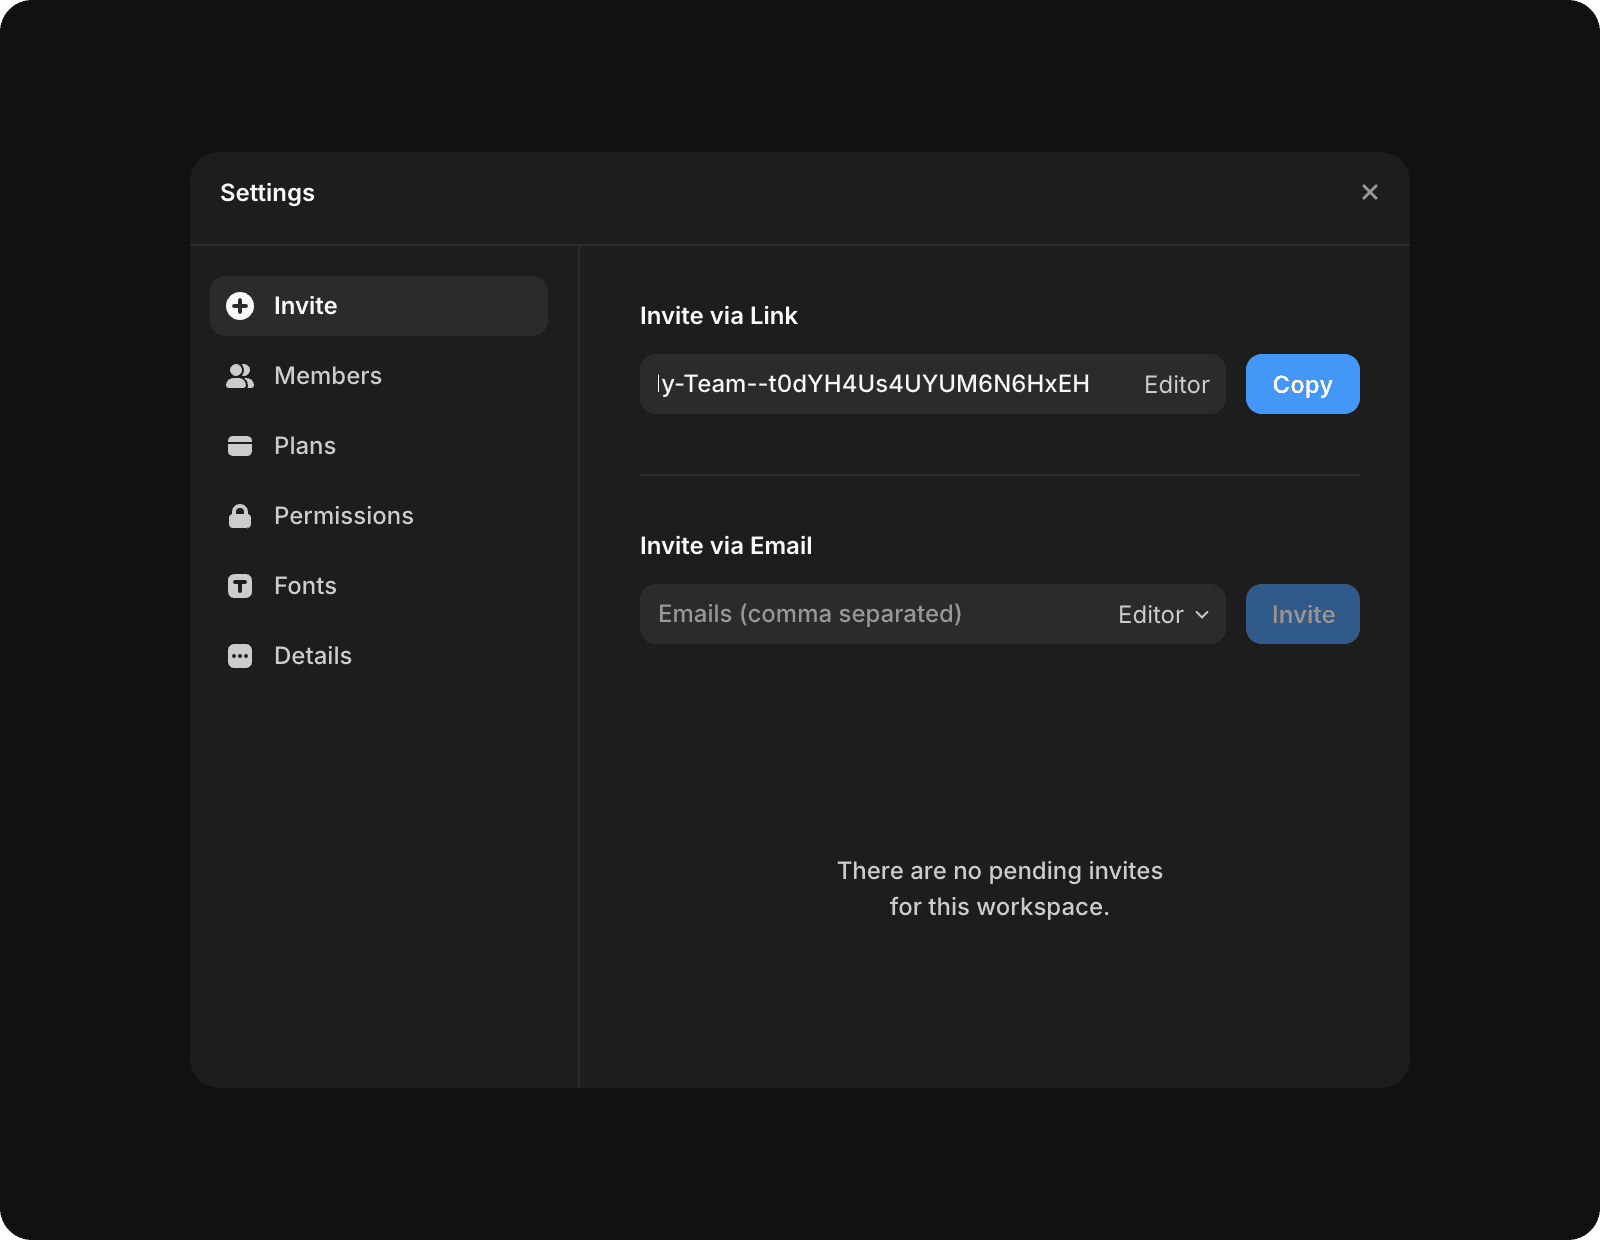Click the plus icon next to Invite
The height and width of the screenshot is (1240, 1600).
[240, 306]
